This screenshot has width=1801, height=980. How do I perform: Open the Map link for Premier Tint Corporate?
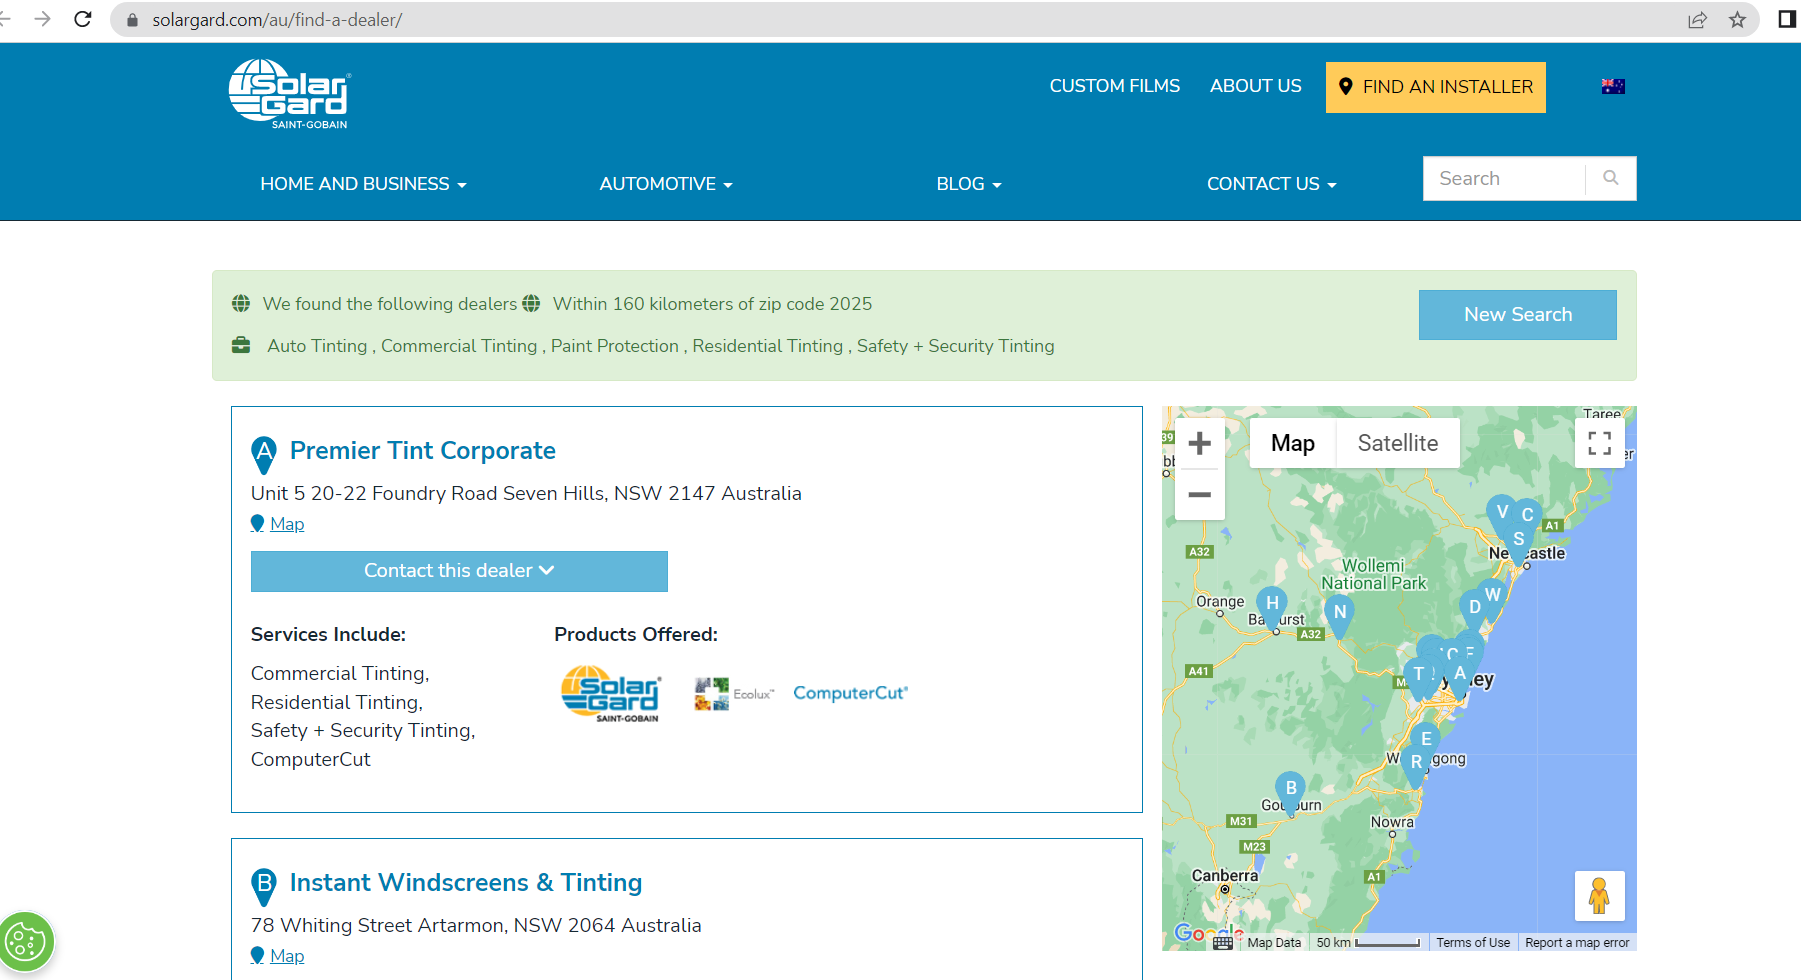(x=287, y=524)
